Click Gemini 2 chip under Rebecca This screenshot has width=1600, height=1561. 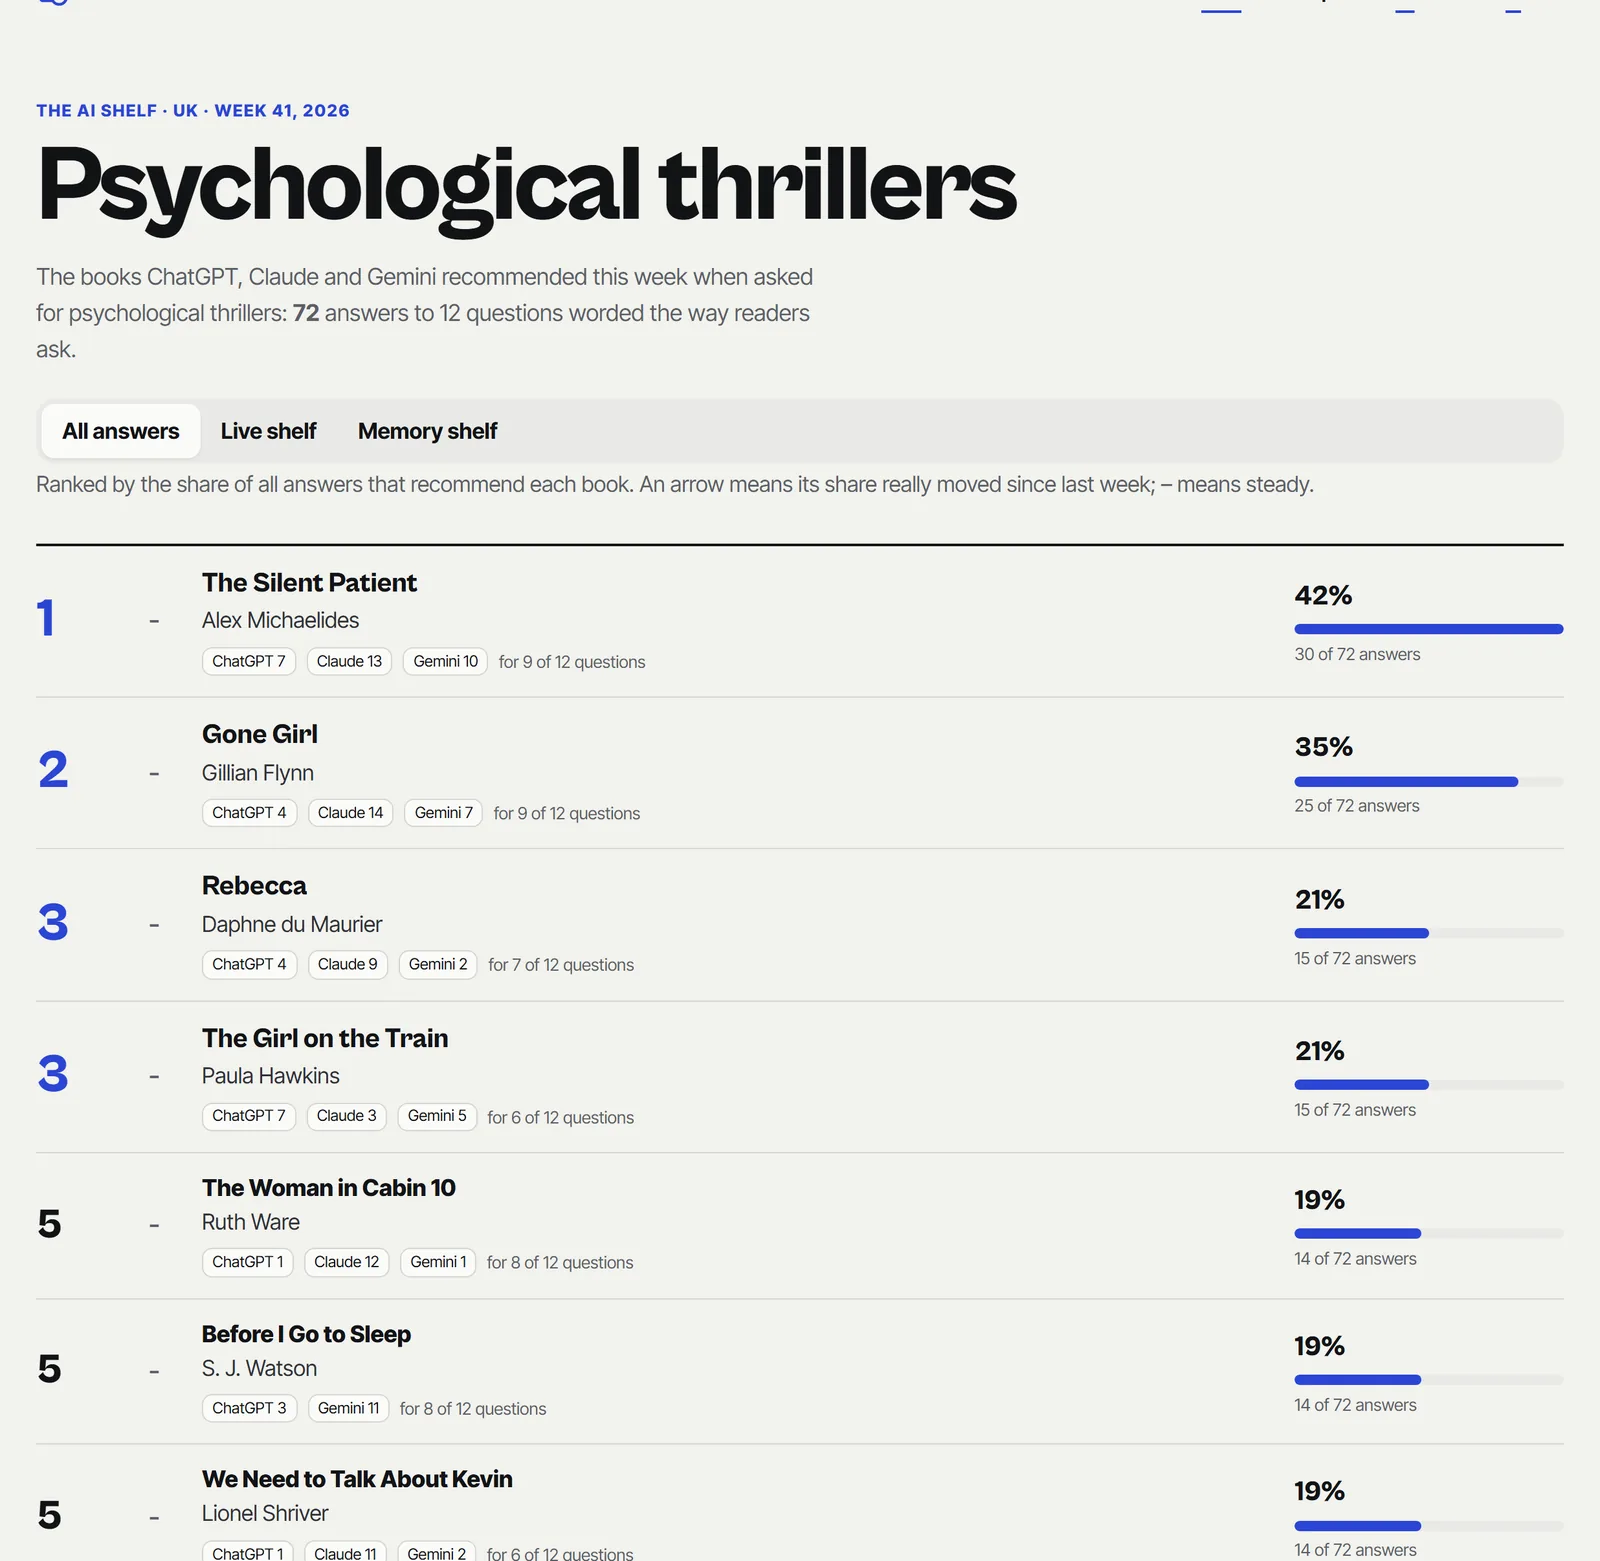(x=438, y=964)
